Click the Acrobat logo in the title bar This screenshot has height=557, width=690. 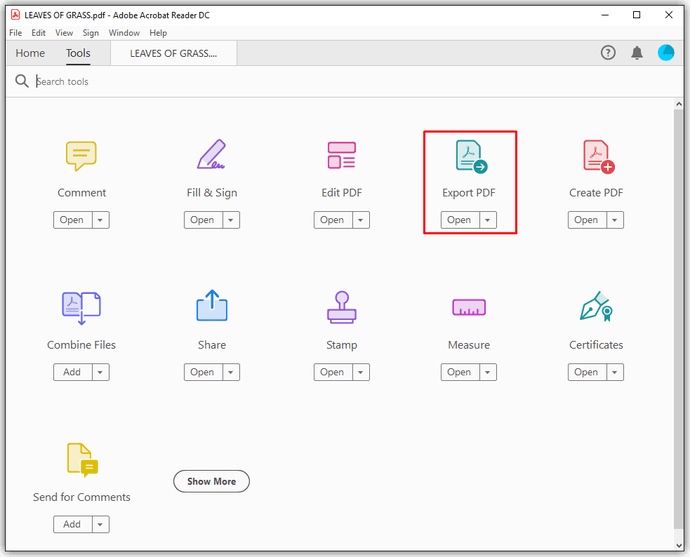[15, 15]
